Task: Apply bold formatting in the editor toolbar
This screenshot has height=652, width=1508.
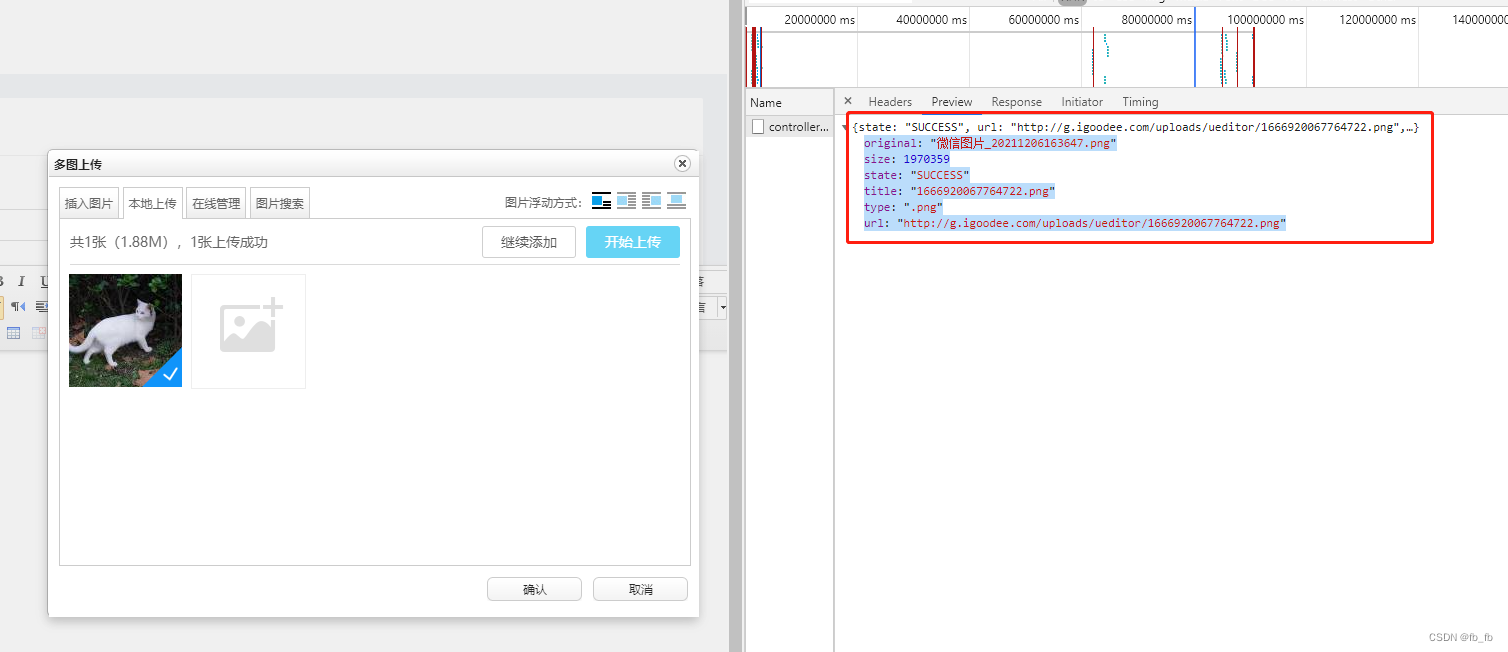Action: coord(3,281)
